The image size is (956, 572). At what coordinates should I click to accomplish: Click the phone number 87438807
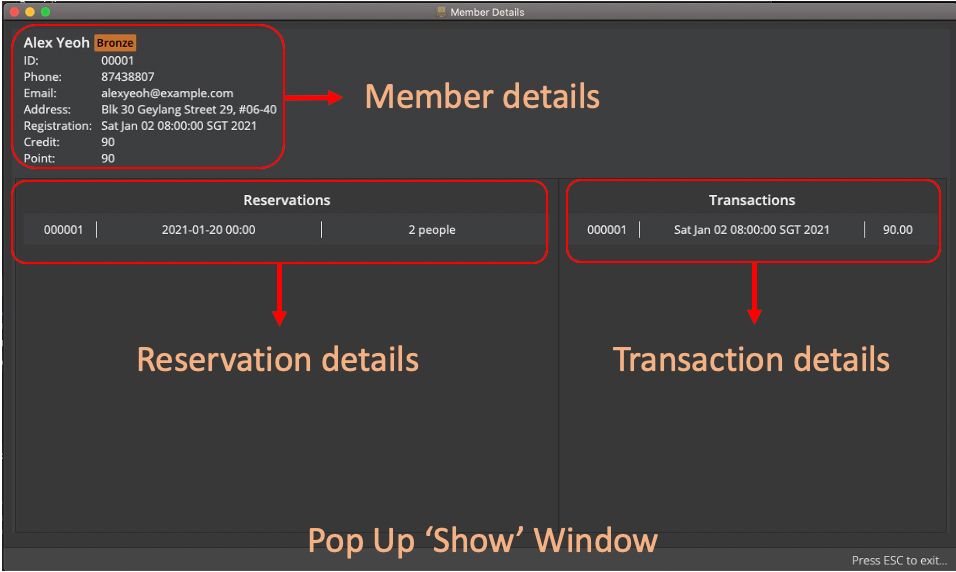point(127,77)
